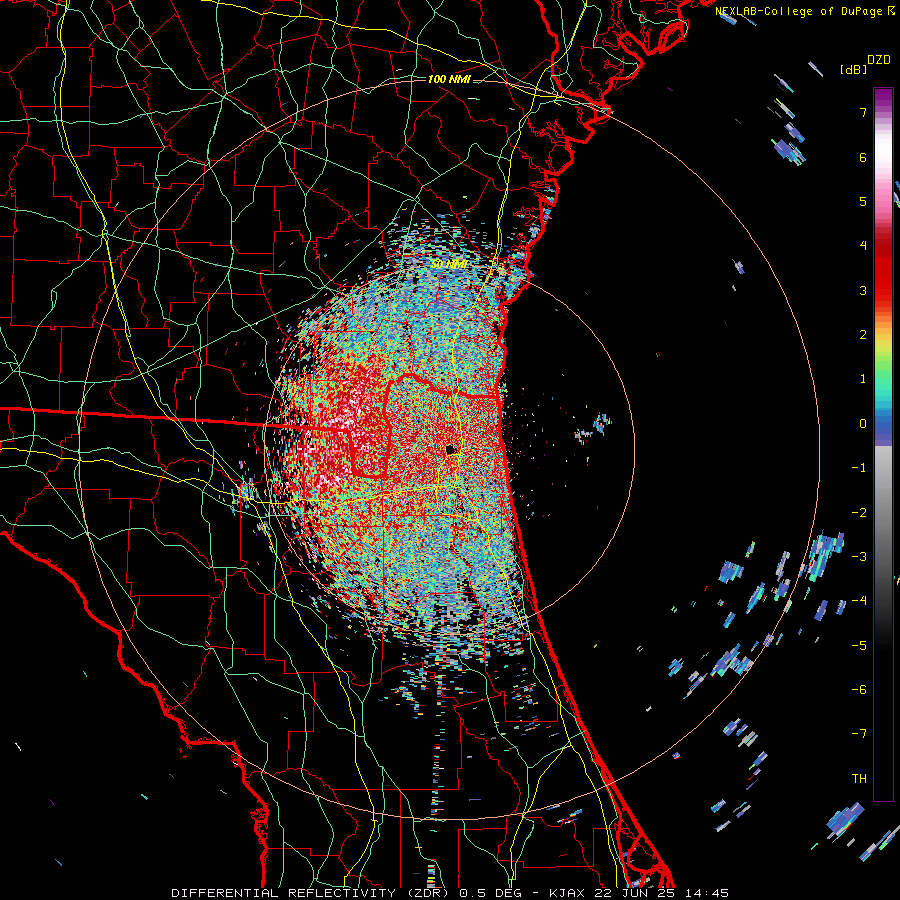Click the -1 value on the color scale

point(859,468)
